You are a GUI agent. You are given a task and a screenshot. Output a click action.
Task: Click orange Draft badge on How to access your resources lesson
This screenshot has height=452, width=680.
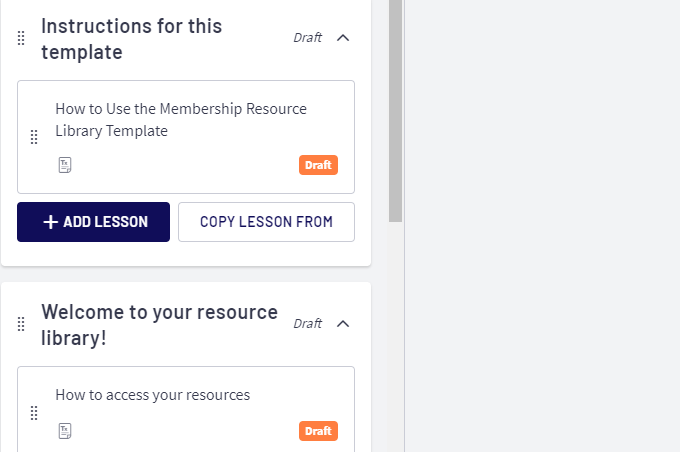(318, 431)
